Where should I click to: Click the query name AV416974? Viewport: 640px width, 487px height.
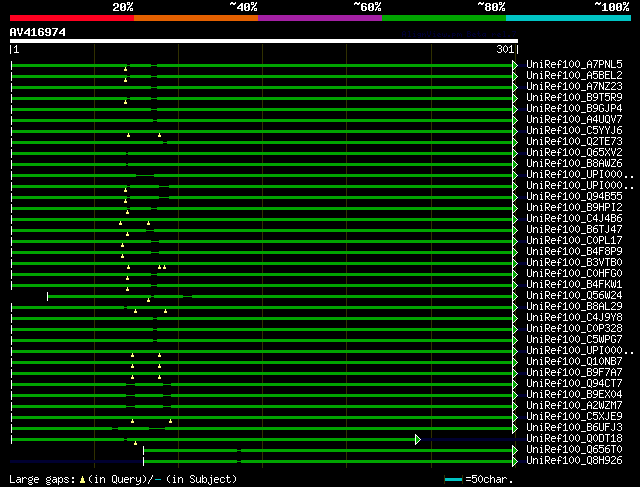[x=38, y=32]
